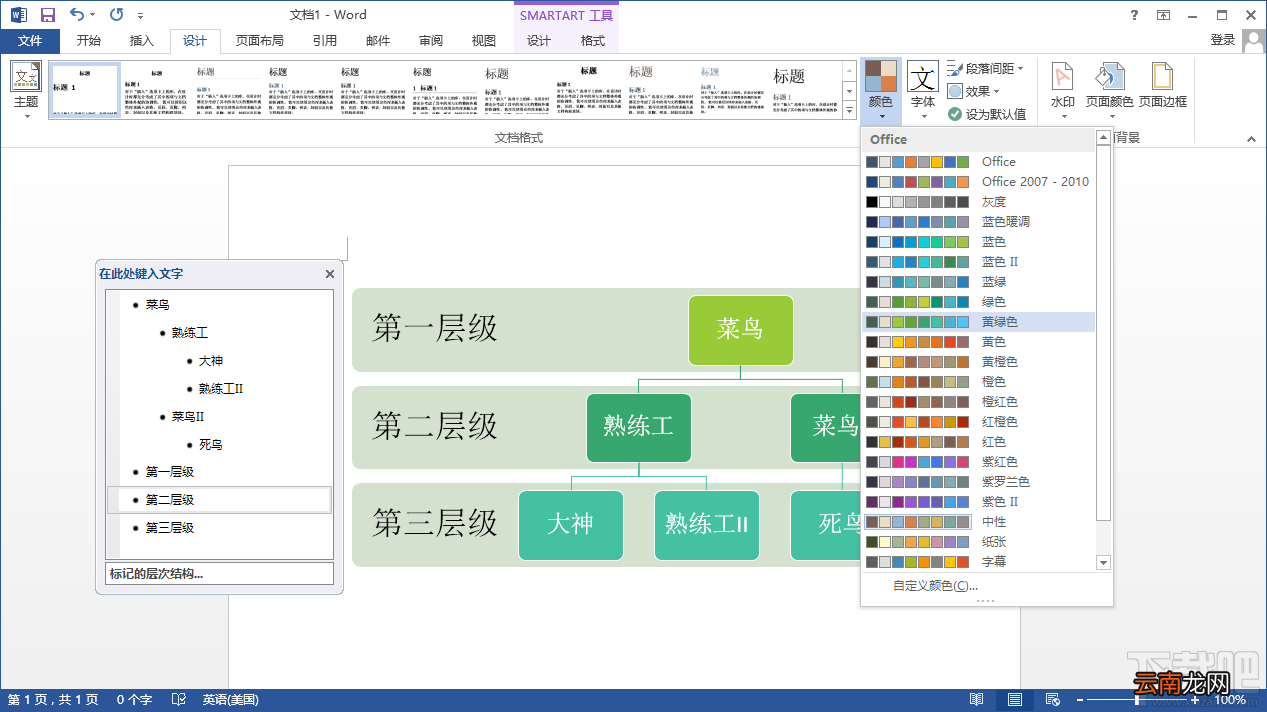Select Green (绿色) color scheme
1267x712 pixels.
(x=979, y=301)
